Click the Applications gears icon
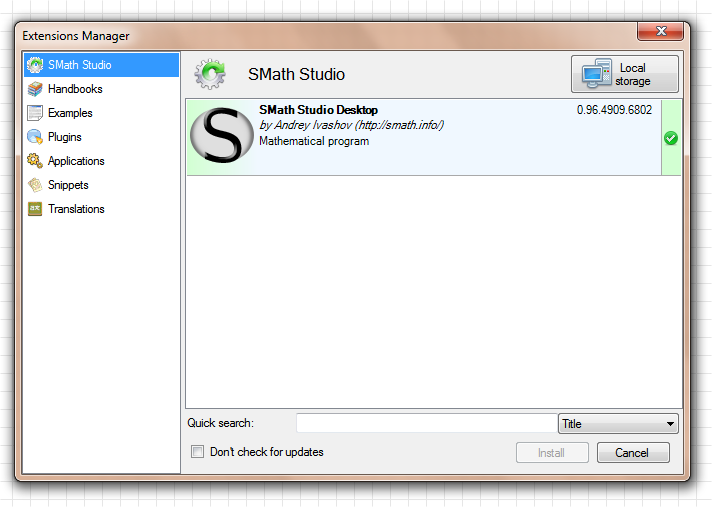 coord(35,161)
